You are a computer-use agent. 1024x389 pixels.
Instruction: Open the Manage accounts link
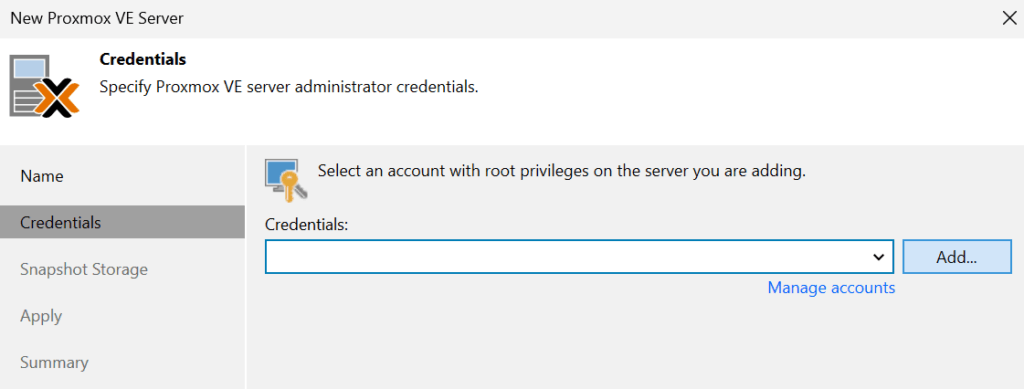[x=831, y=288]
